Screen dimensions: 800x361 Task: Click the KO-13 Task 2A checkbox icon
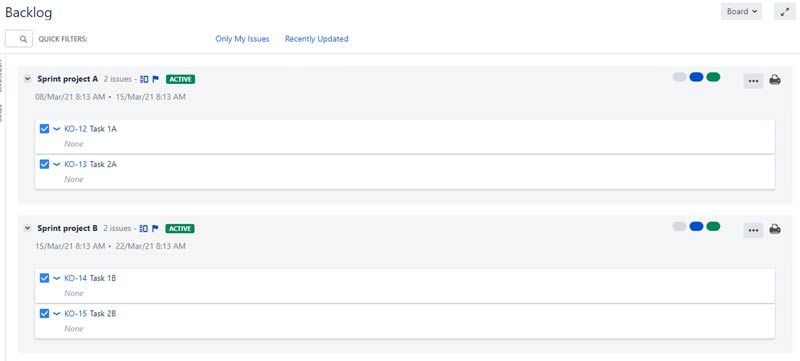tap(44, 164)
